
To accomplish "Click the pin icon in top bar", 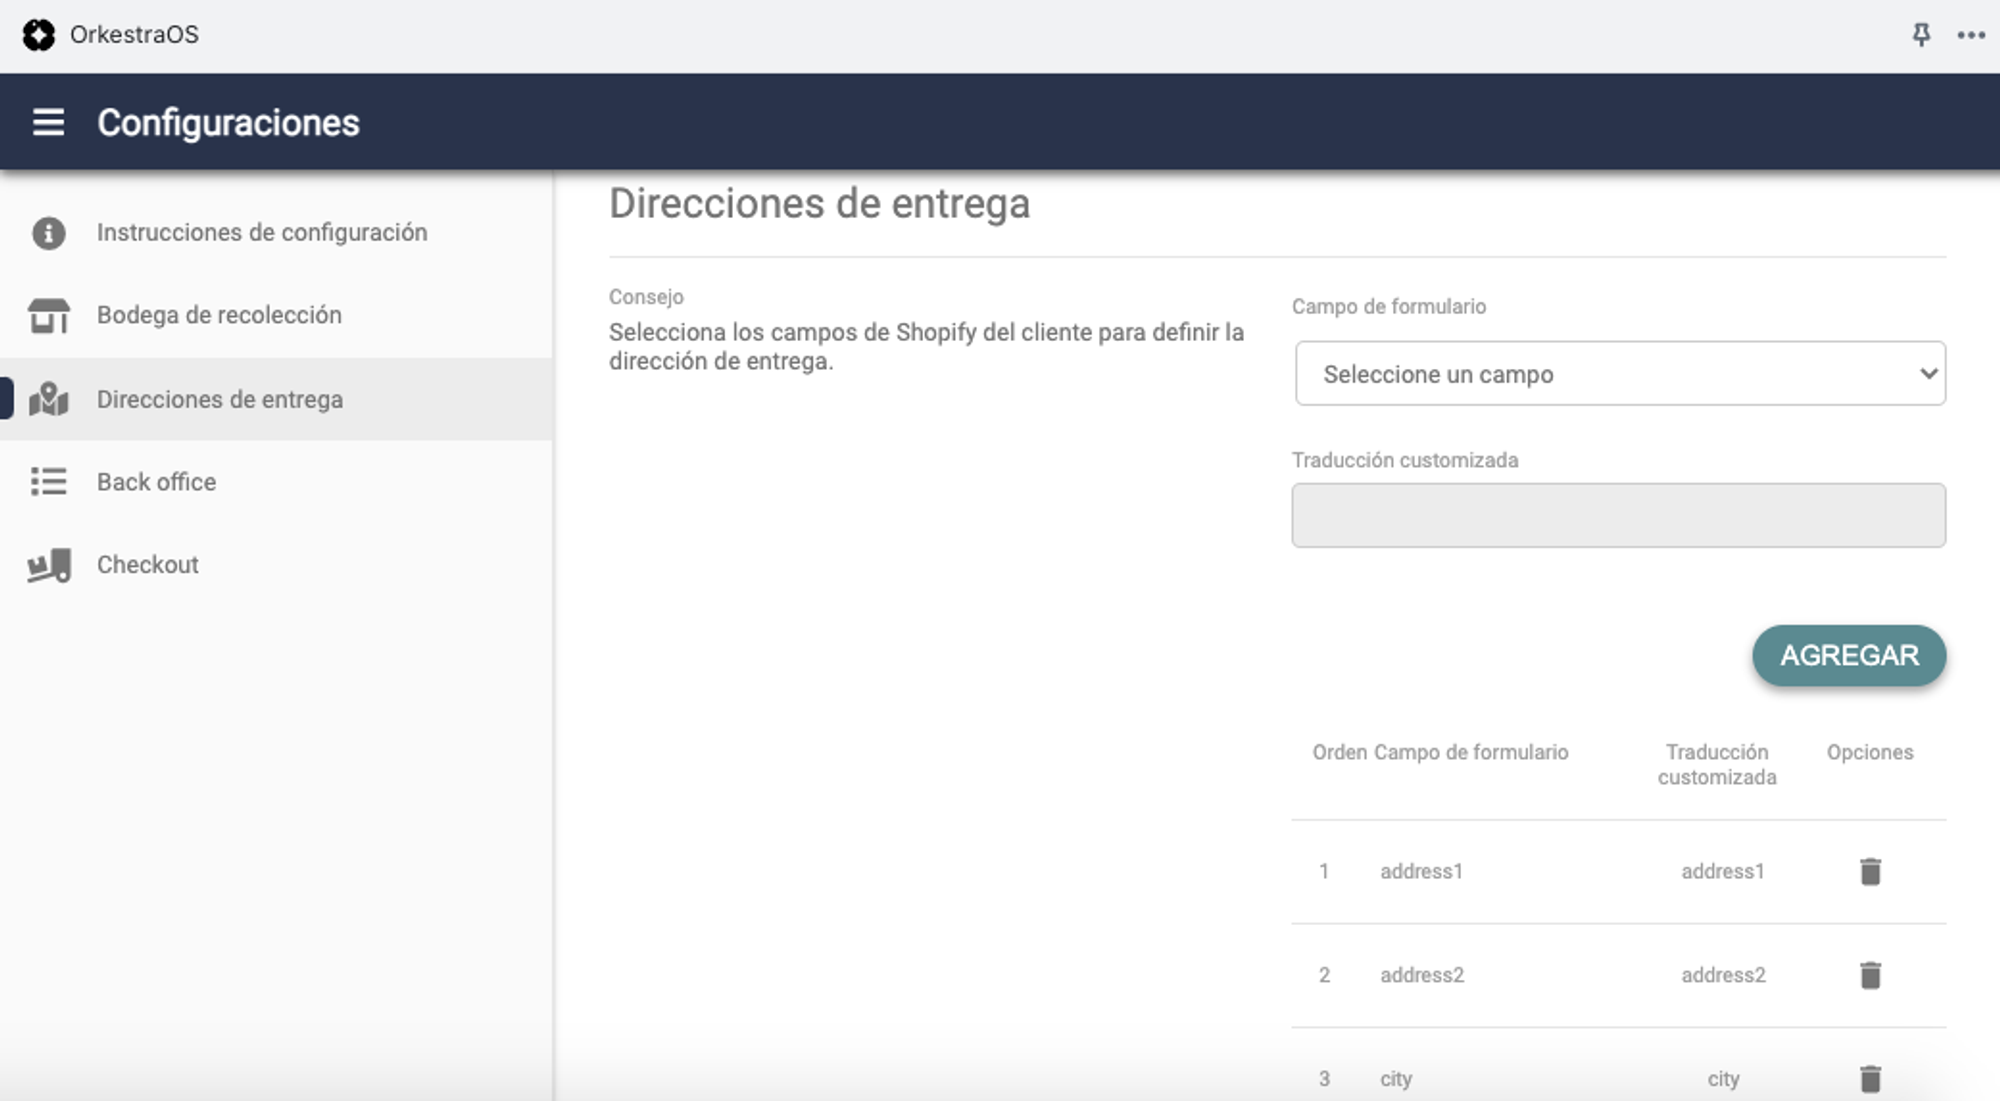I will point(1921,35).
